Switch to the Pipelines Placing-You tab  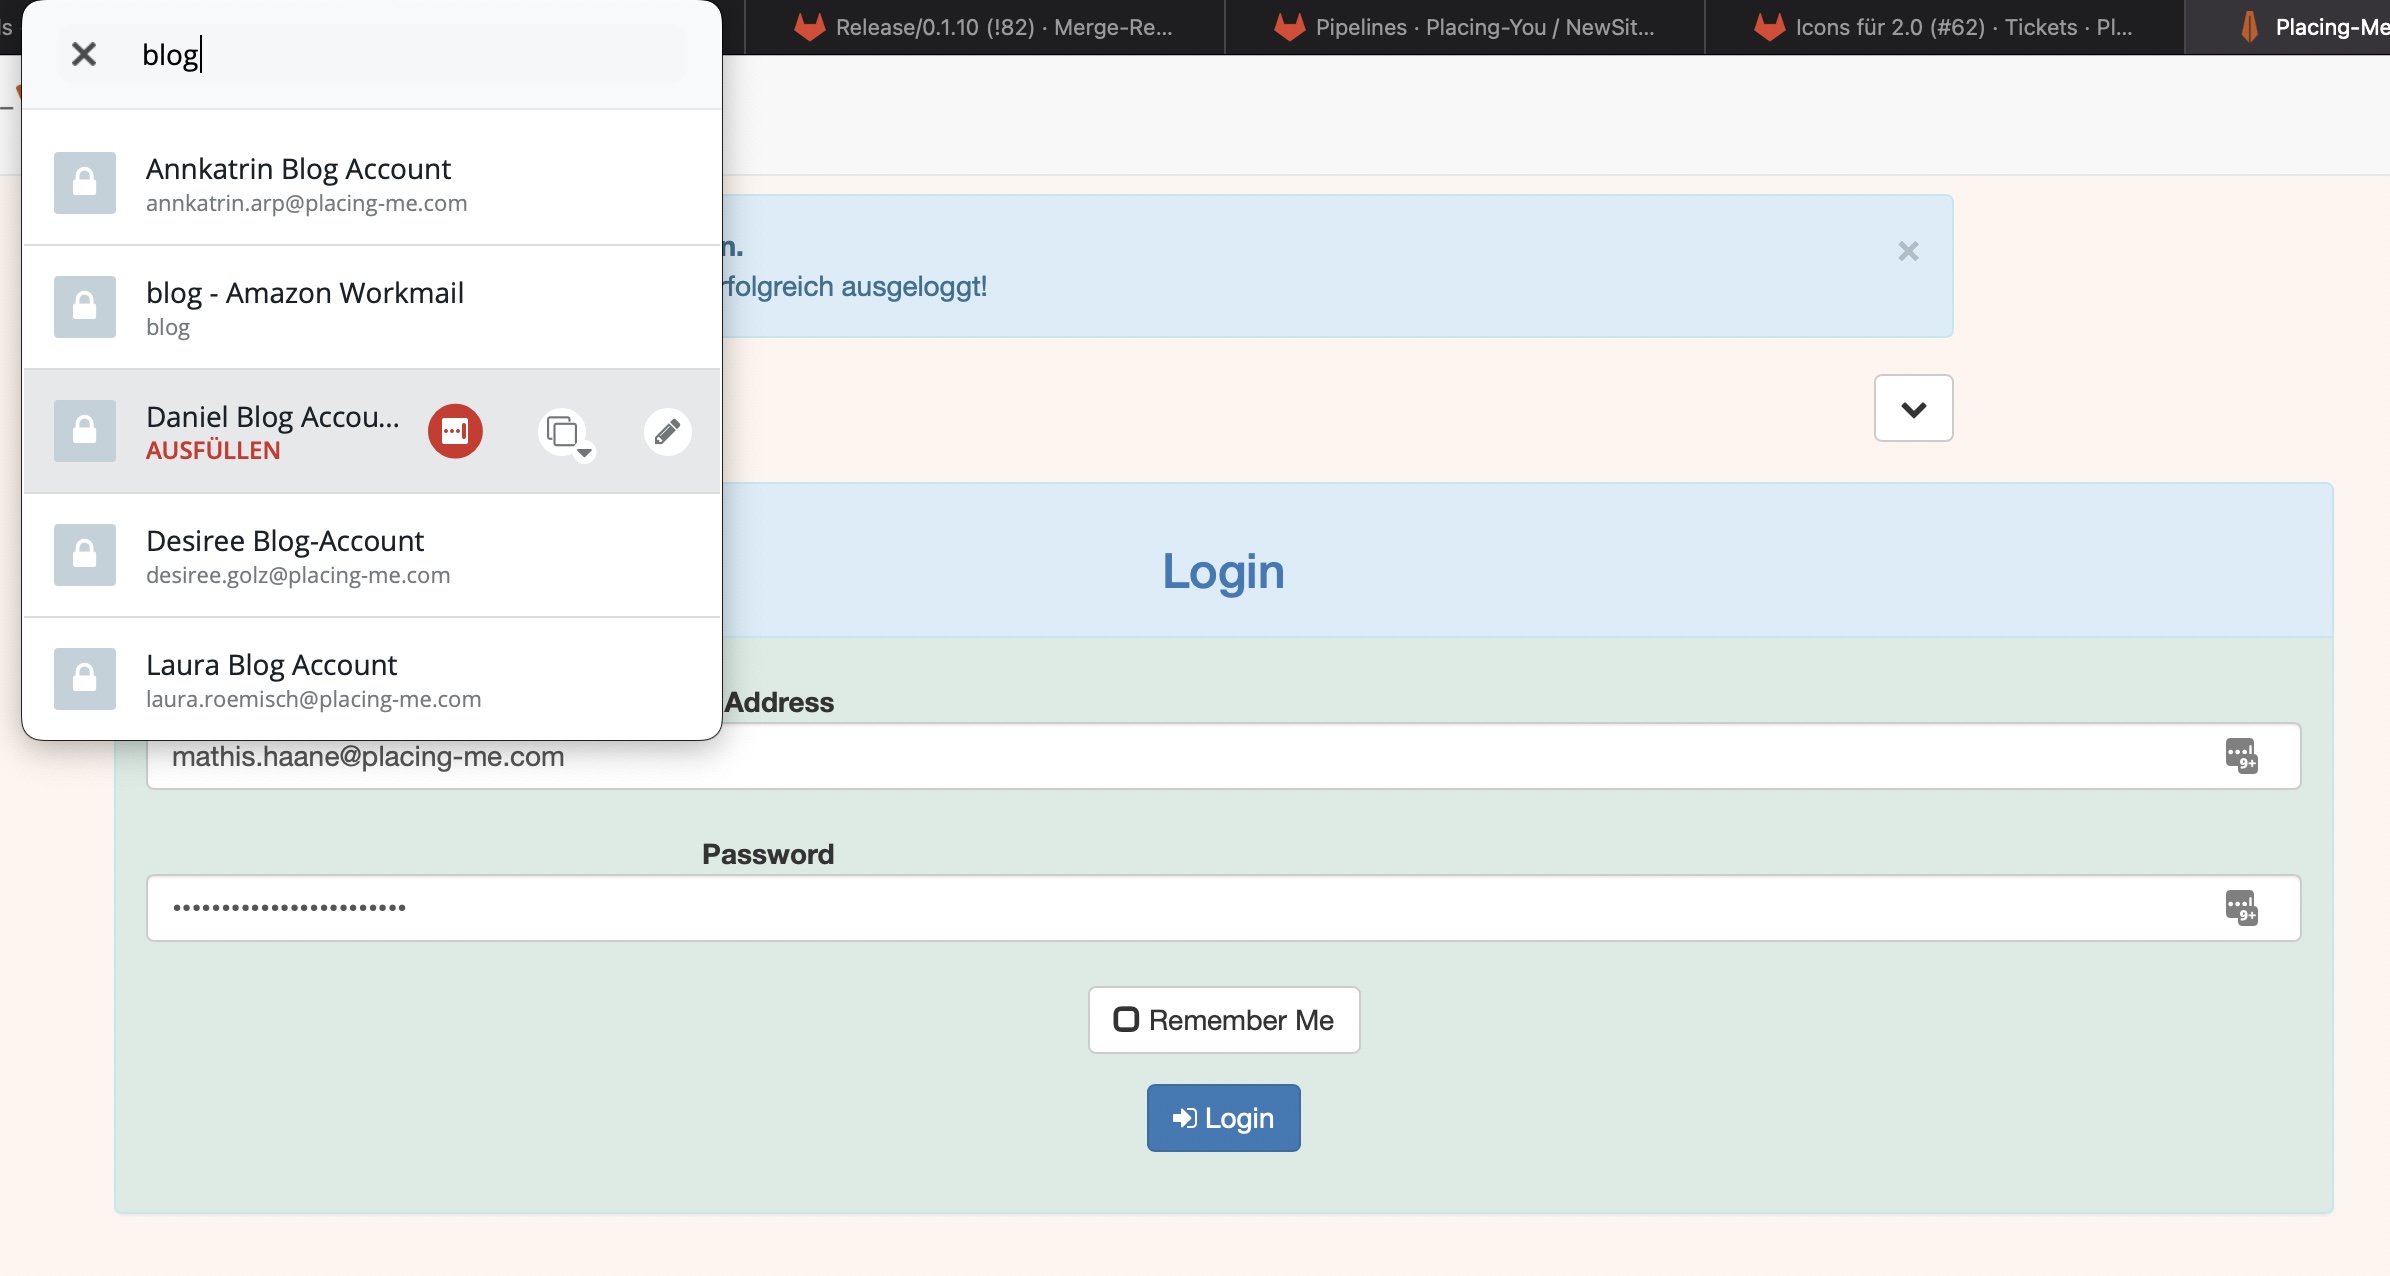(1464, 27)
